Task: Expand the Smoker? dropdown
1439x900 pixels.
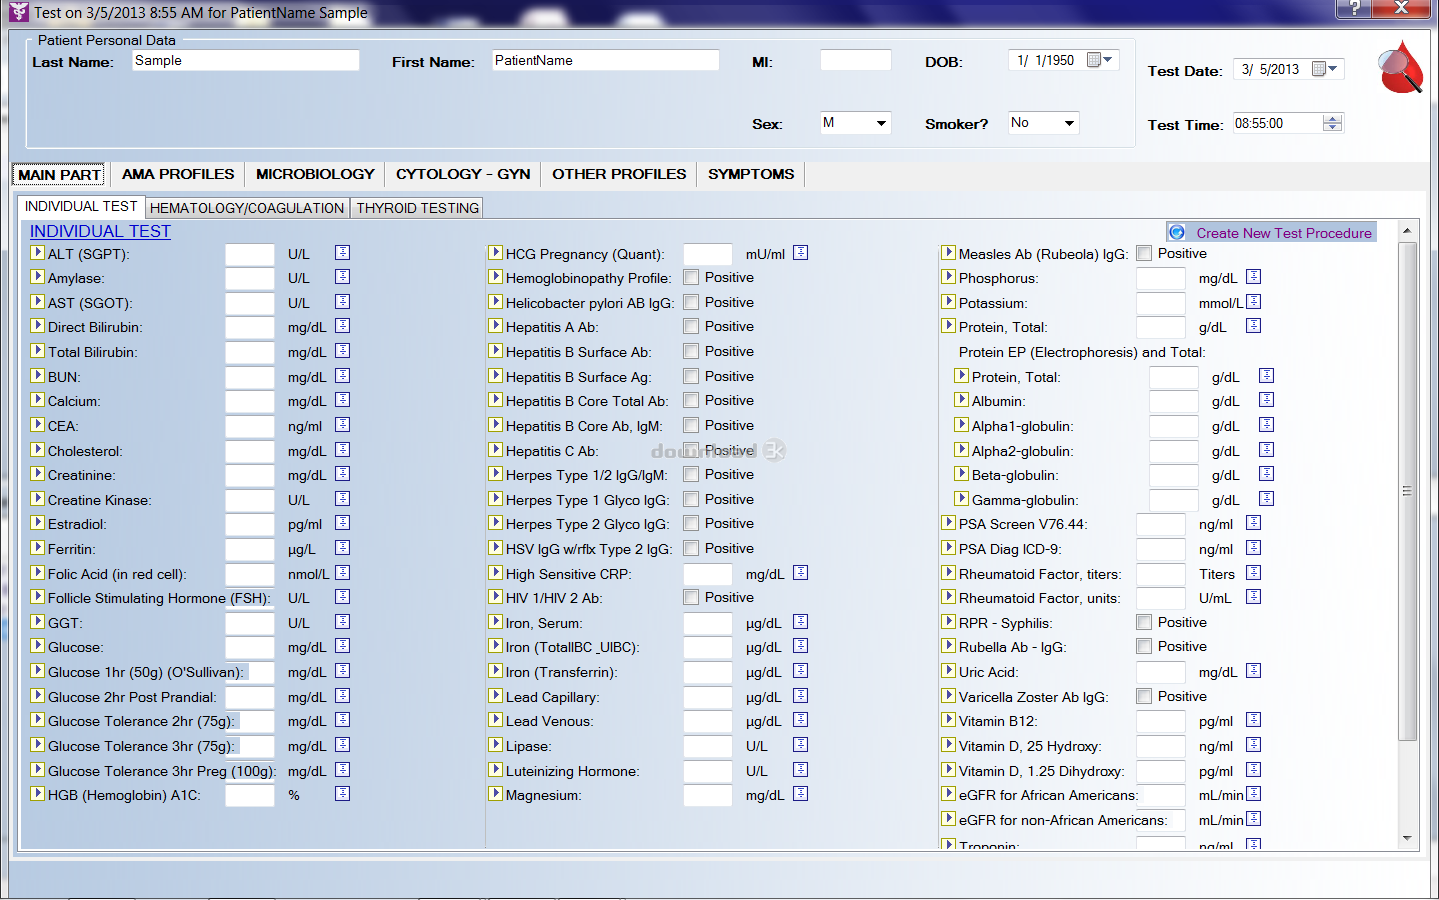Action: (x=1068, y=123)
